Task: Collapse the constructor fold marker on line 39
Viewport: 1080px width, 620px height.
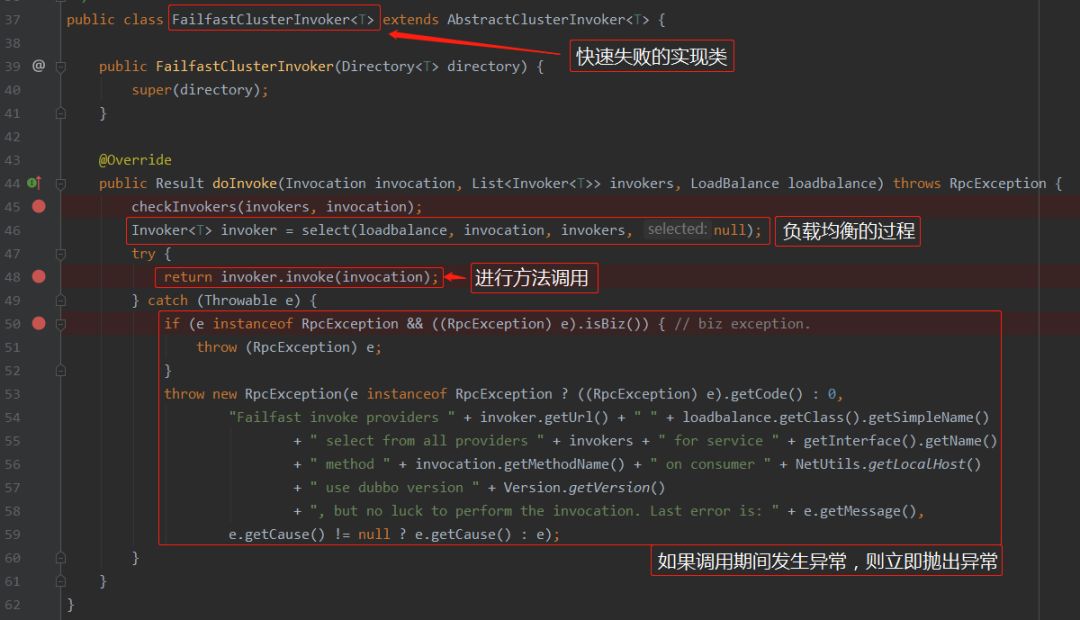Action: tap(61, 67)
